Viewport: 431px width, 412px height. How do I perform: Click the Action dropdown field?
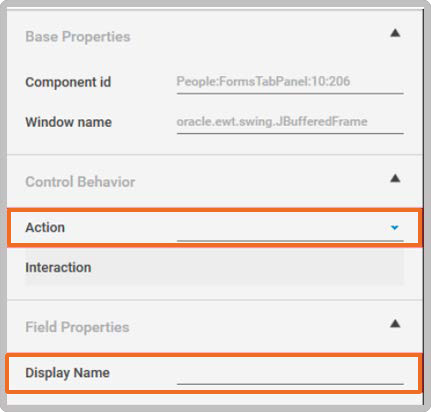(290, 228)
